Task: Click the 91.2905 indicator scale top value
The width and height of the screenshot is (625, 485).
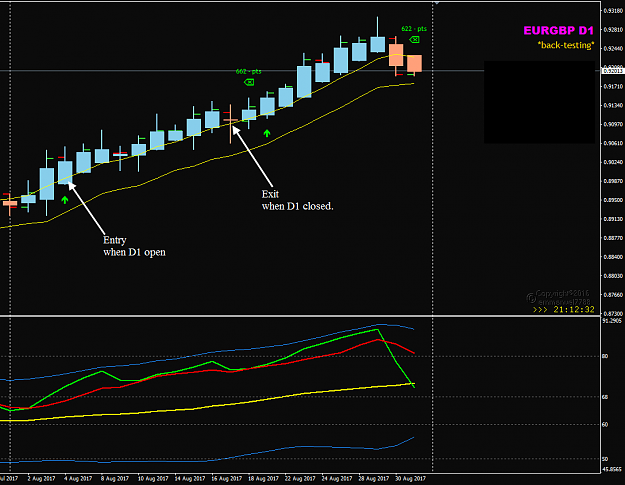Action: pyautogui.click(x=612, y=320)
